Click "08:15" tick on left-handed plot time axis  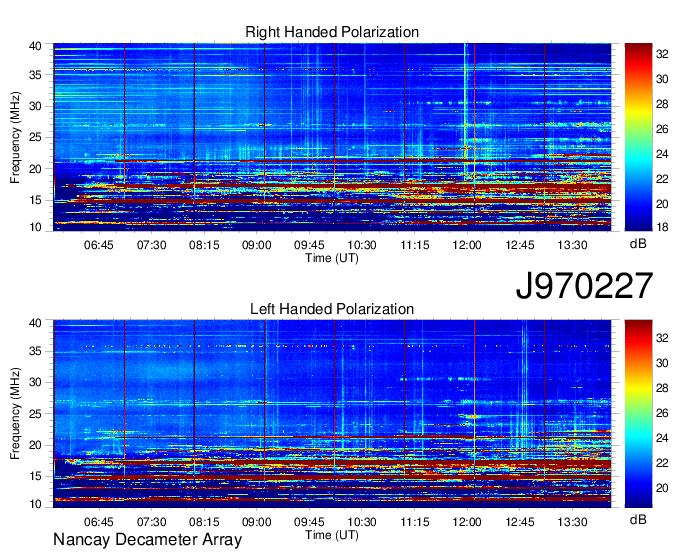point(204,522)
